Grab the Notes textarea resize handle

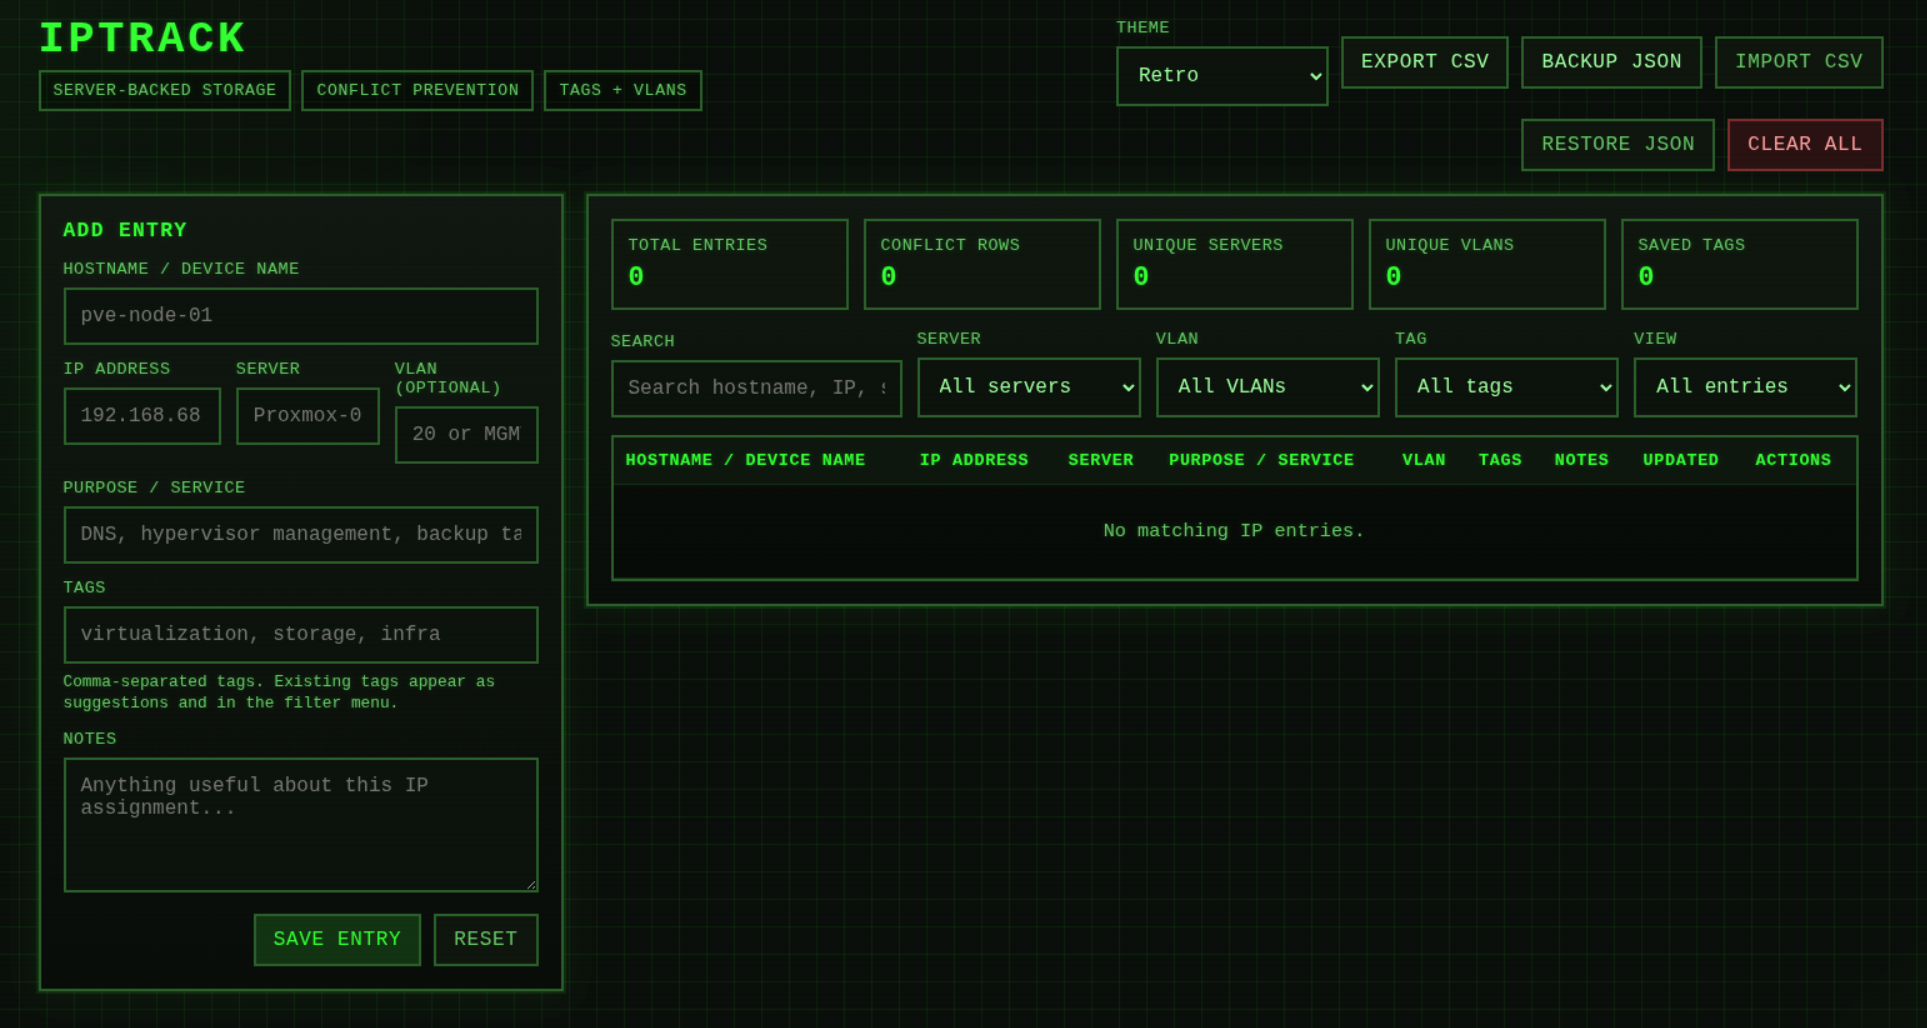531,885
